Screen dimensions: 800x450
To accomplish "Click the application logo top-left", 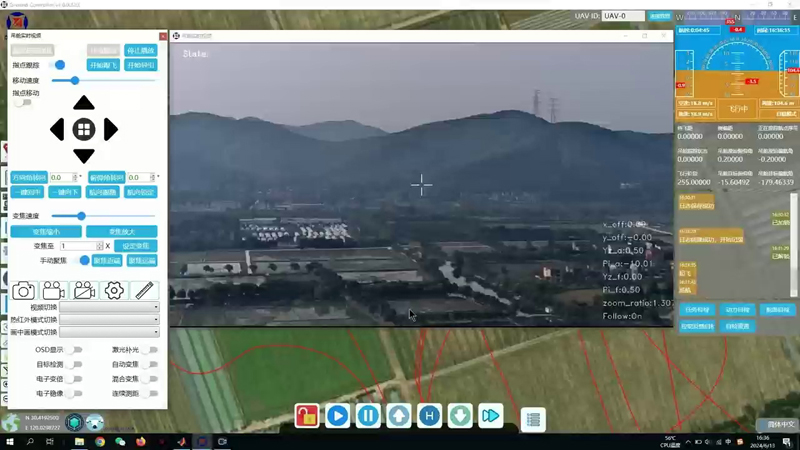I will pyautogui.click(x=17, y=21).
